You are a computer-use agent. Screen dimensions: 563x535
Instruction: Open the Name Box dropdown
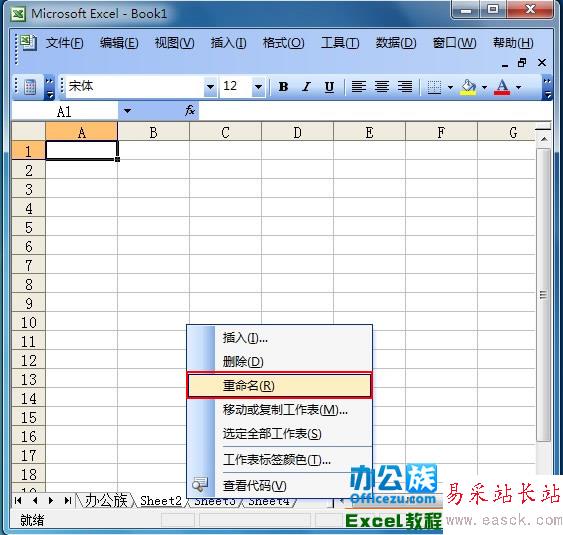tap(127, 111)
